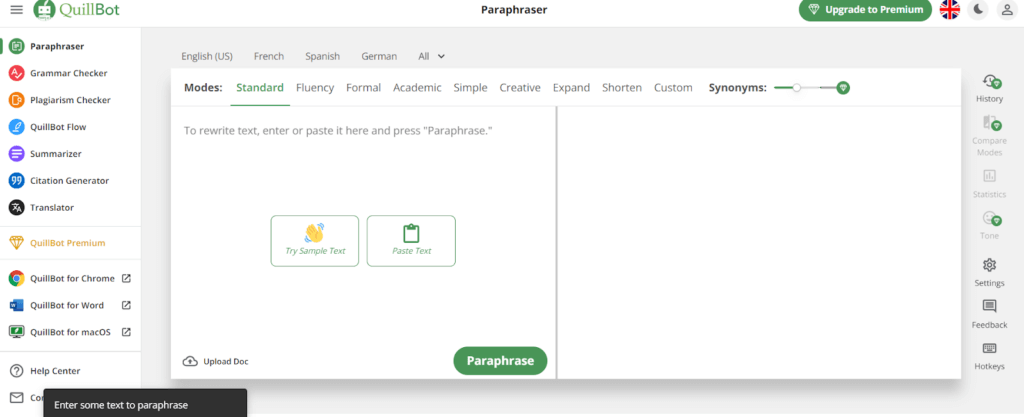Viewport: 1024px width, 417px height.
Task: Click Try Sample Text button
Action: (x=315, y=241)
